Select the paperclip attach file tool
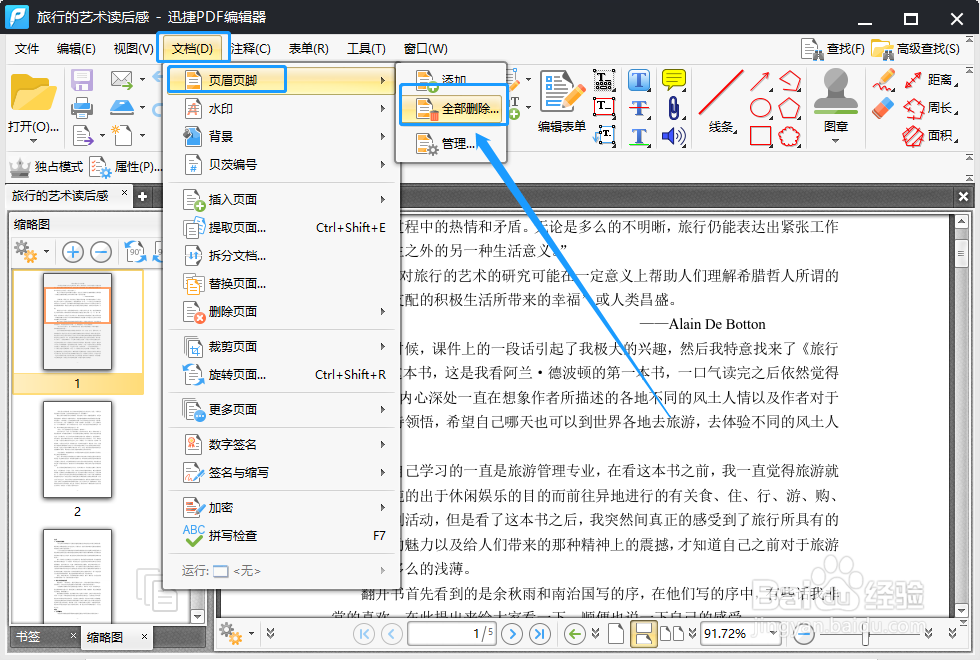 [x=673, y=108]
